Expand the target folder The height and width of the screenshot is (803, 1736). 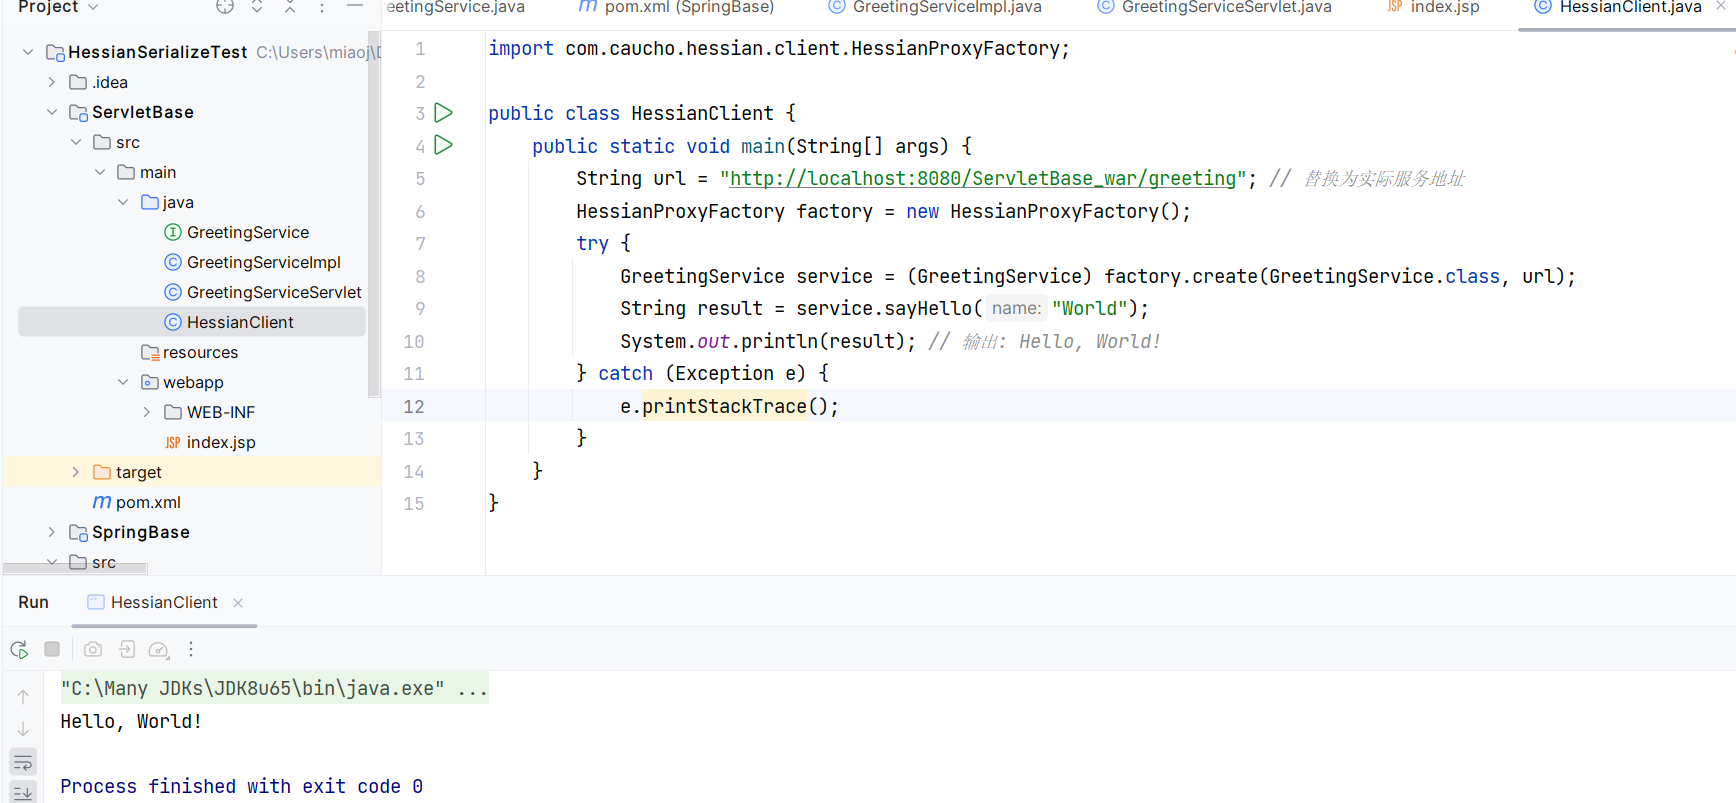pos(76,472)
